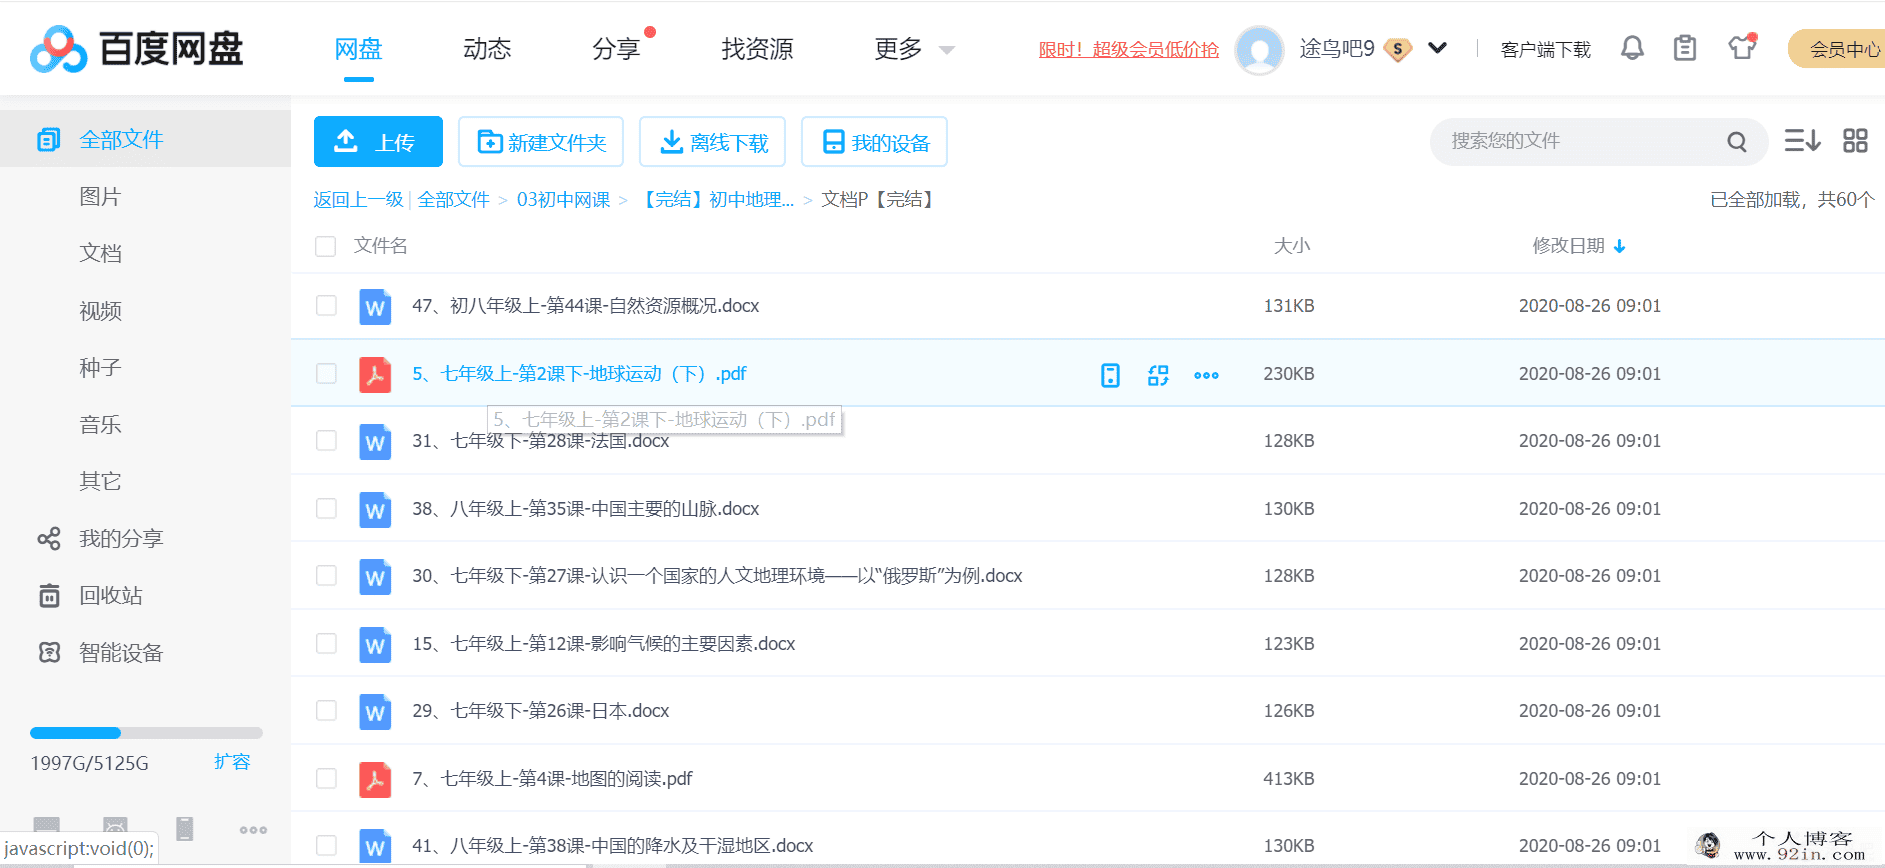Open the 会员中心 button
Screen dimensions: 1885x868
1837,49
